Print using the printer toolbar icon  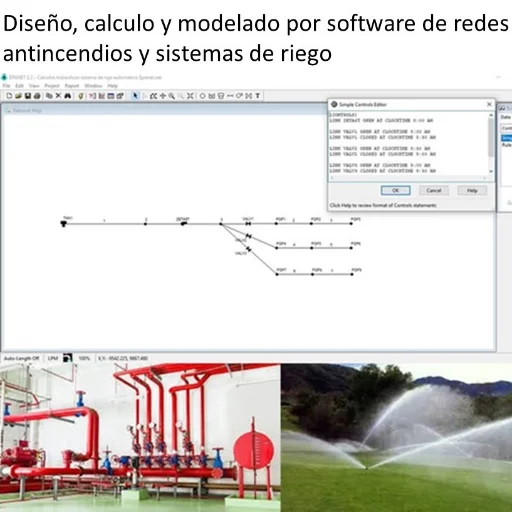click(x=37, y=96)
